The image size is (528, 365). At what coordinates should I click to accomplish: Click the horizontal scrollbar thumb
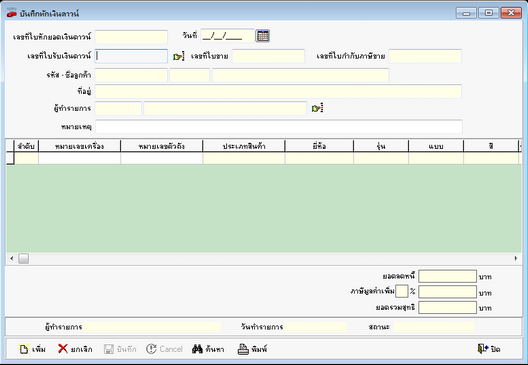(23, 259)
